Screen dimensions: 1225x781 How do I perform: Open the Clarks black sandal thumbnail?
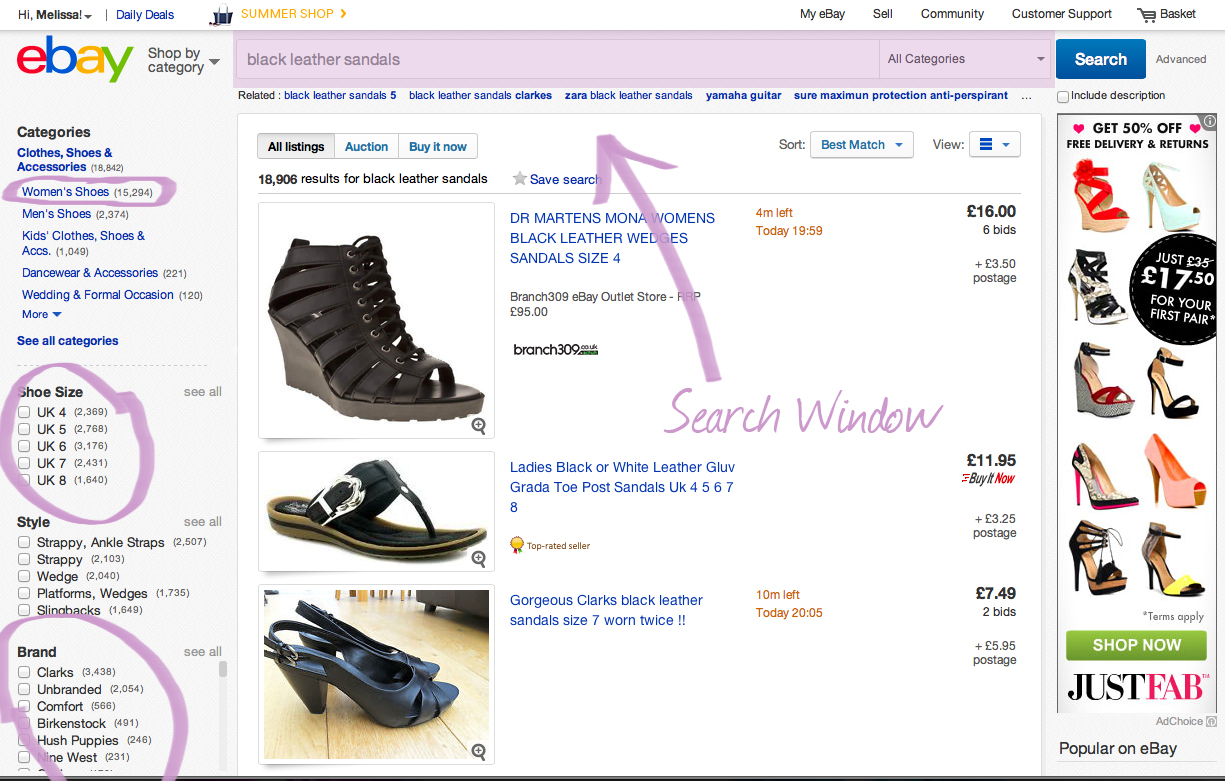pos(376,675)
